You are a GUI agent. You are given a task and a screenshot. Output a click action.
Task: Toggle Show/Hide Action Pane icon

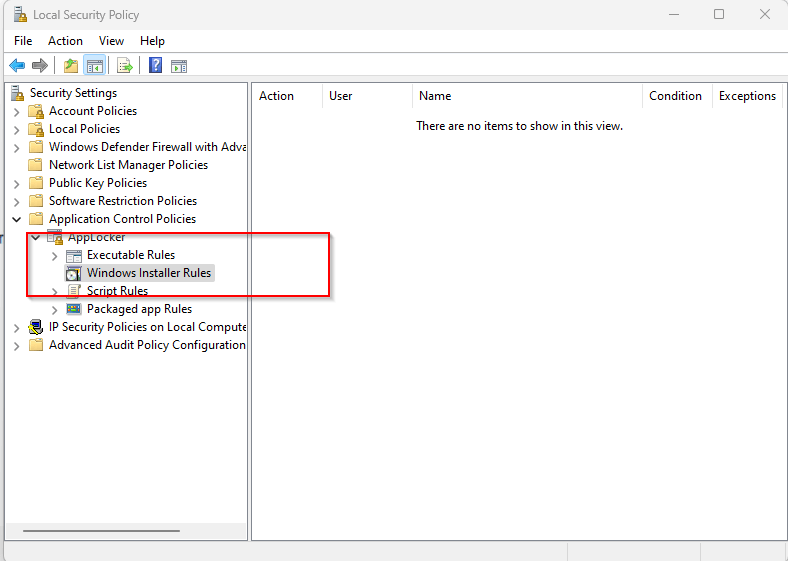tap(179, 66)
